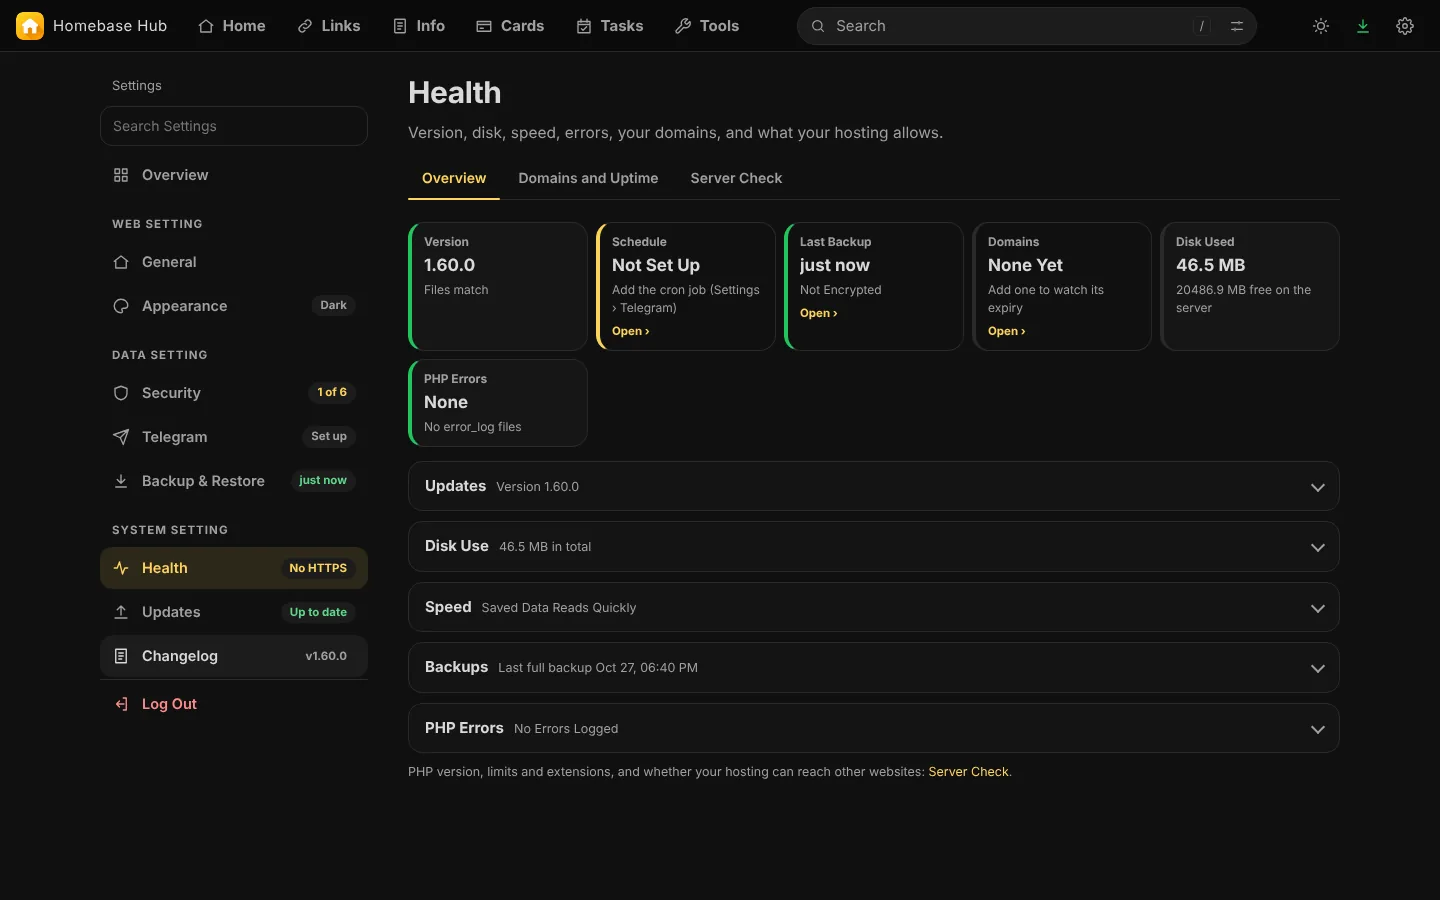Toggle the light theme sun icon
This screenshot has width=1440, height=900.
click(x=1321, y=26)
